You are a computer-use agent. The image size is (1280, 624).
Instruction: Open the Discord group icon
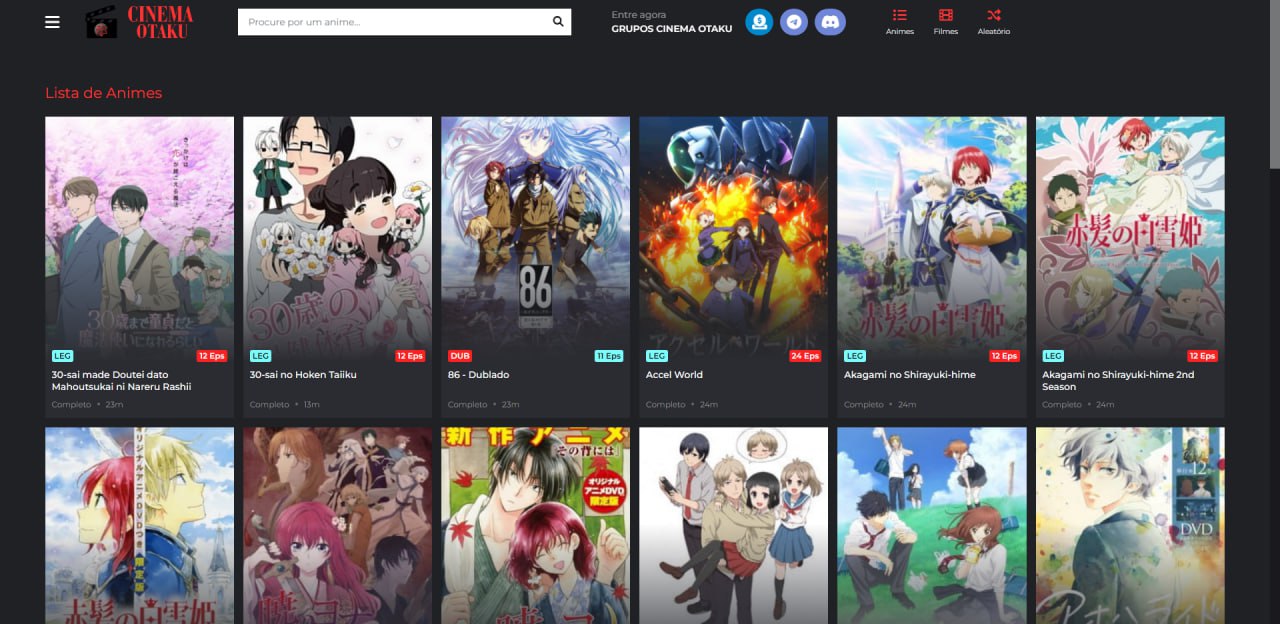click(x=830, y=22)
